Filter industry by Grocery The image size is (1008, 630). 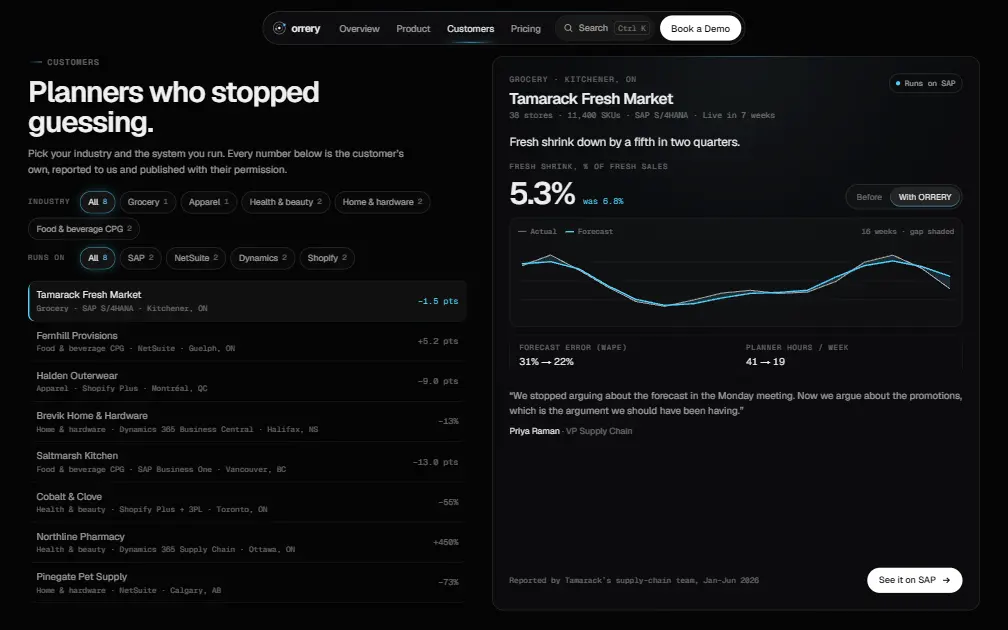tap(148, 202)
